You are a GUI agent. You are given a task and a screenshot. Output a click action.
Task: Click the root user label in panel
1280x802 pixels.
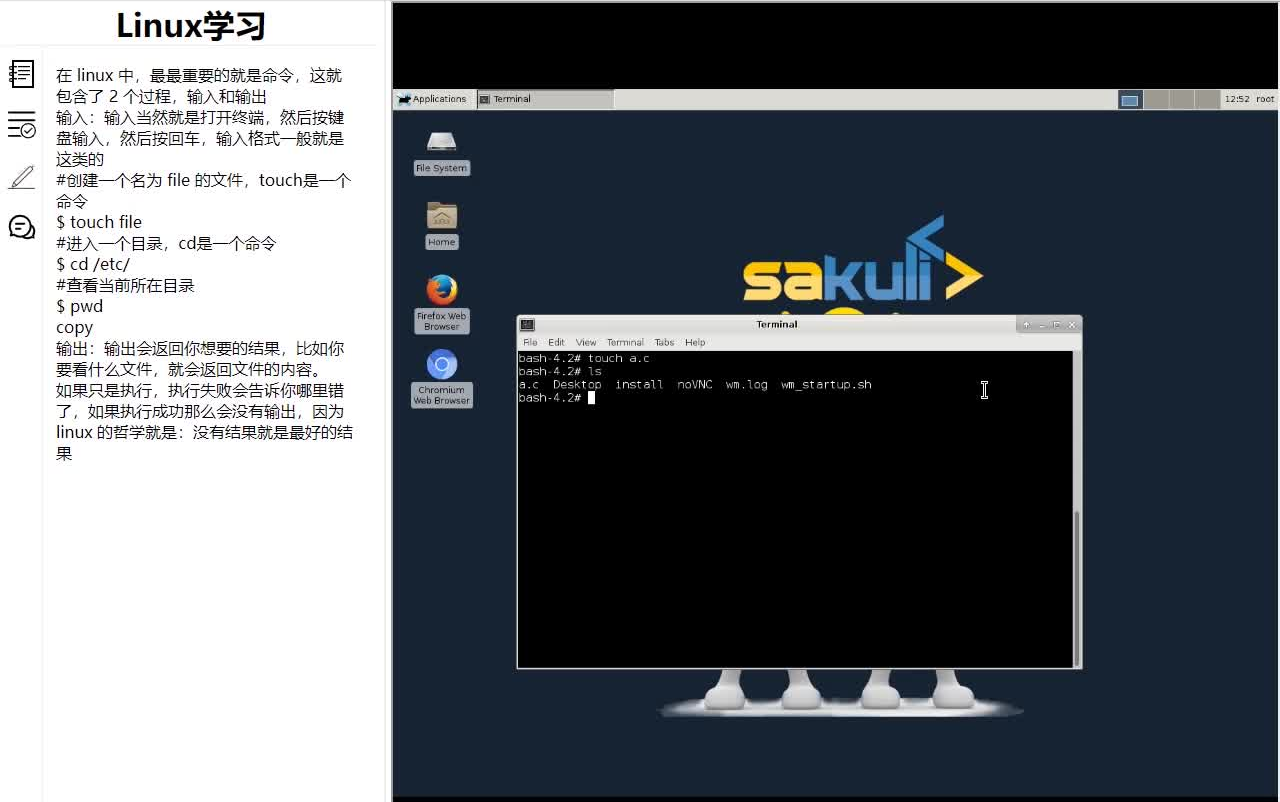(x=1265, y=99)
